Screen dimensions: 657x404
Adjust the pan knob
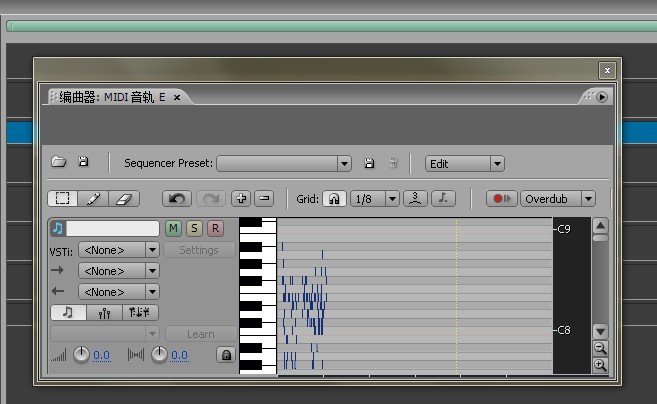[159, 355]
